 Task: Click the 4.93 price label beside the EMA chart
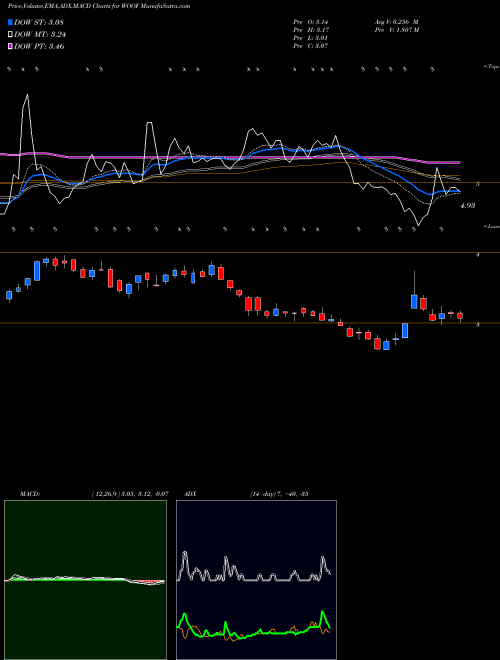[x=468, y=206]
